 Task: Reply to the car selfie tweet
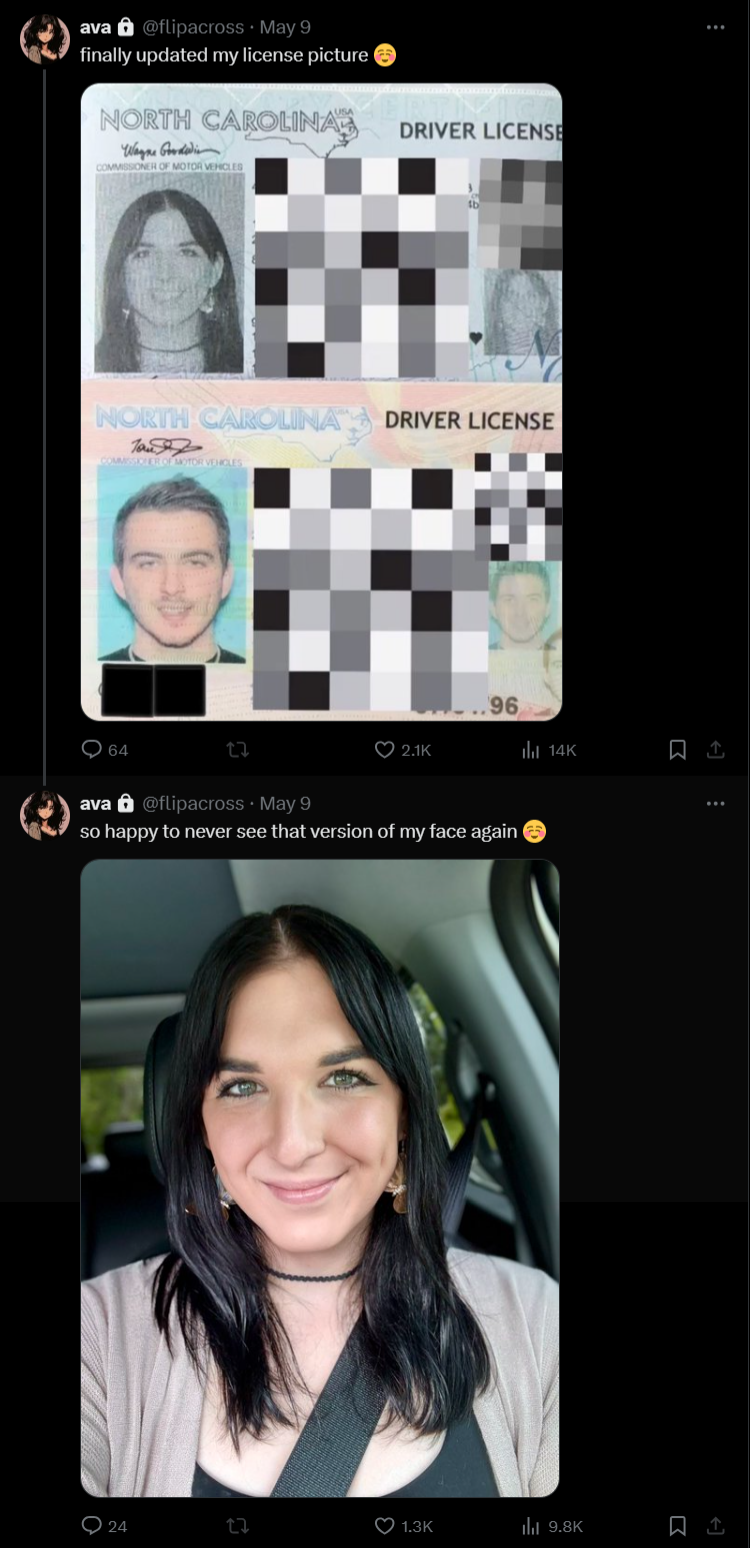click(x=104, y=1525)
